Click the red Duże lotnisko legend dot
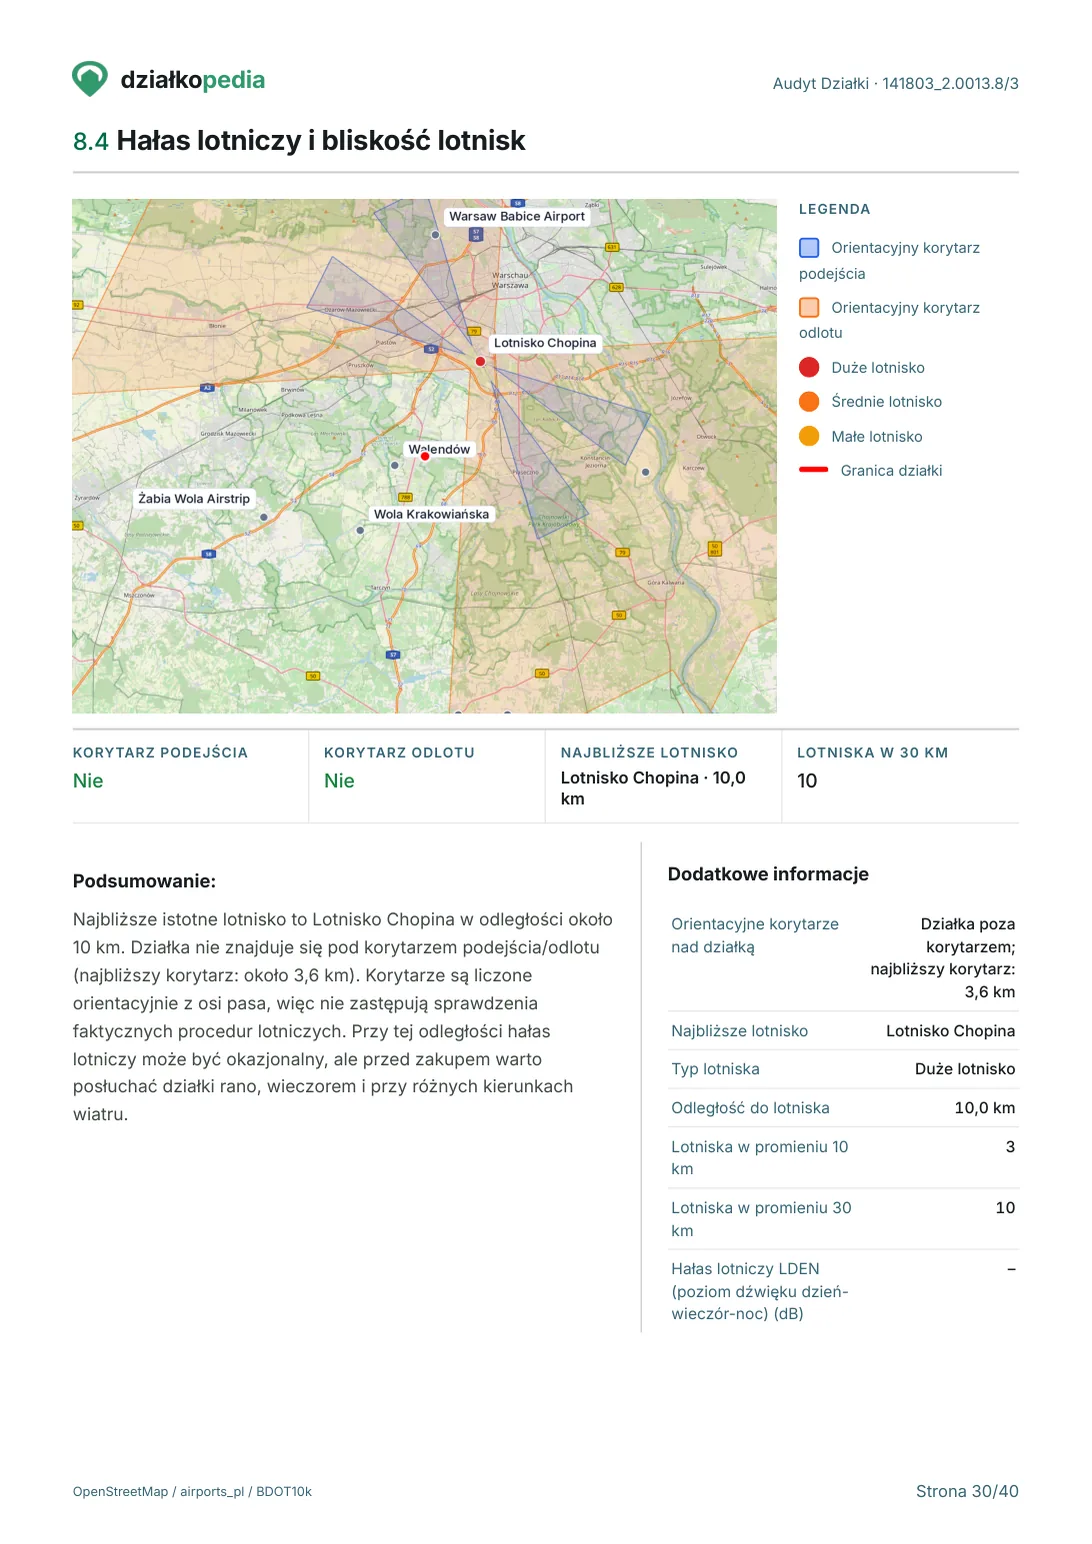 click(809, 367)
